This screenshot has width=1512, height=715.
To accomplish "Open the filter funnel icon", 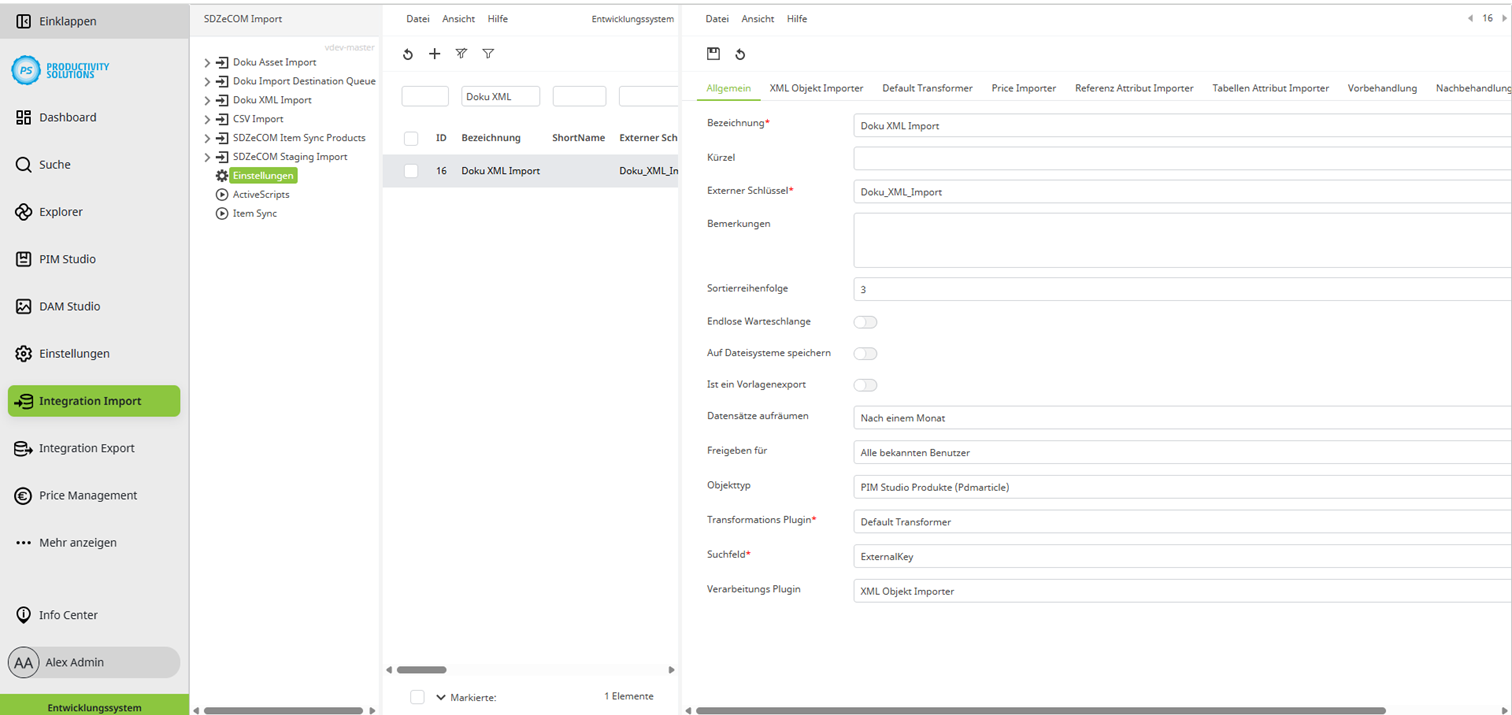I will (x=488, y=54).
